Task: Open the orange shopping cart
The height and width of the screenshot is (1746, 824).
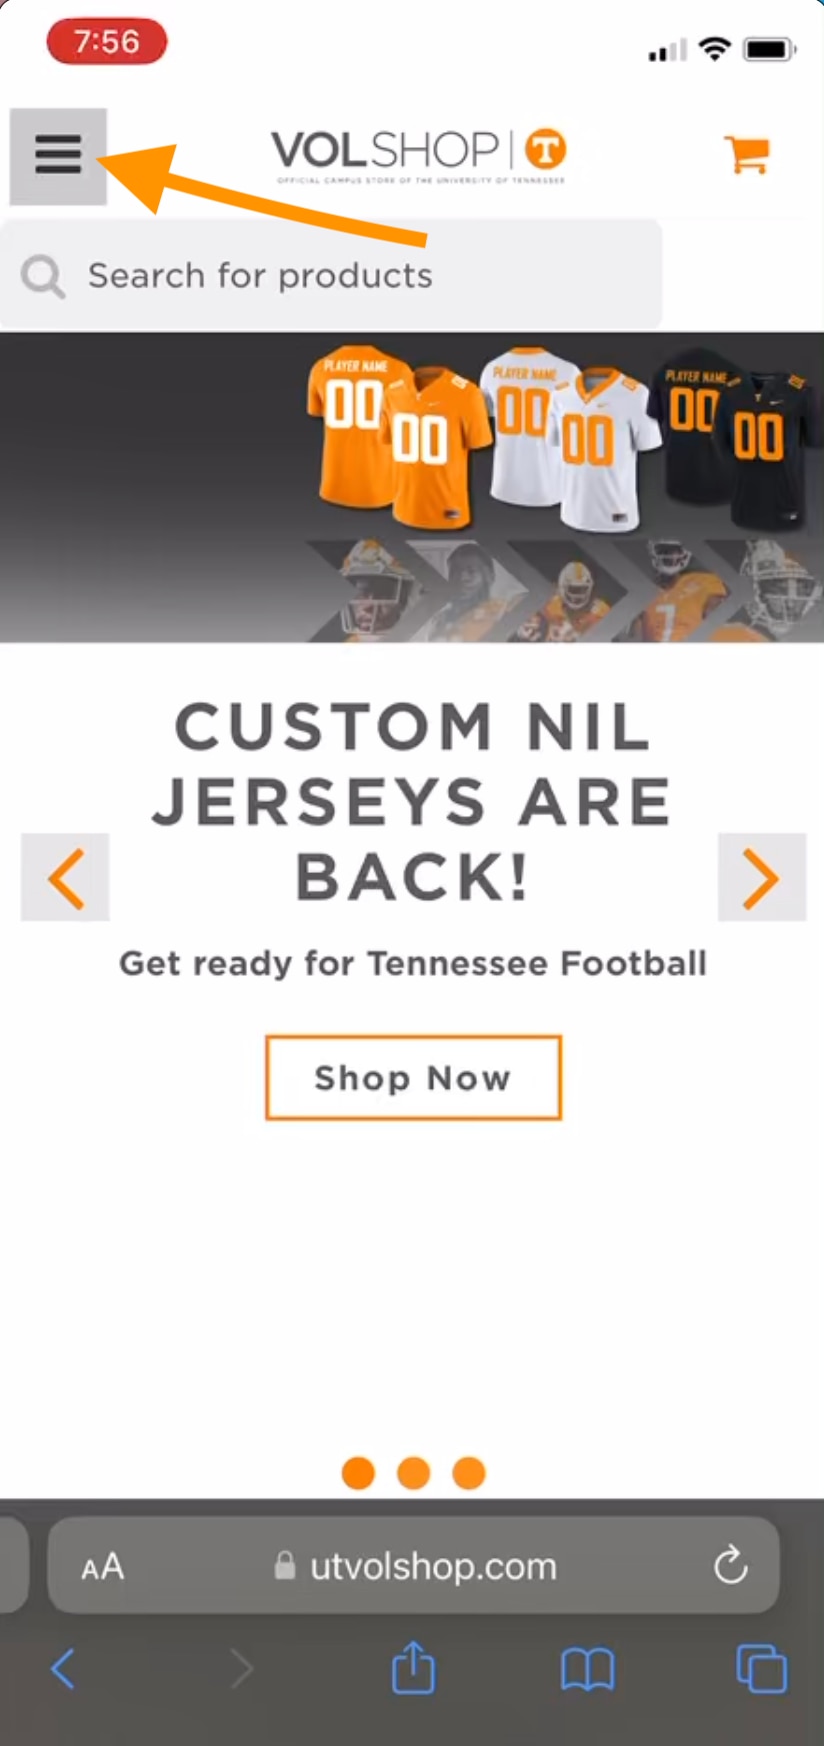Action: click(747, 155)
